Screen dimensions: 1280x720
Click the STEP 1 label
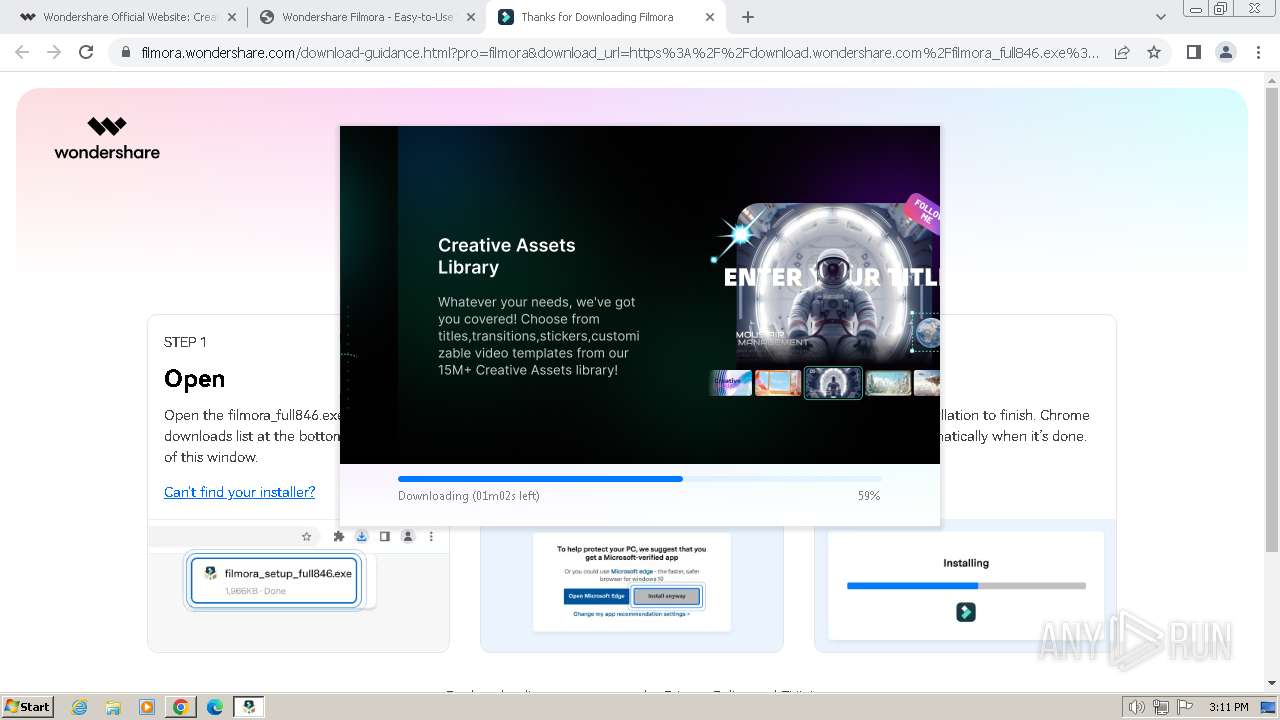click(185, 342)
